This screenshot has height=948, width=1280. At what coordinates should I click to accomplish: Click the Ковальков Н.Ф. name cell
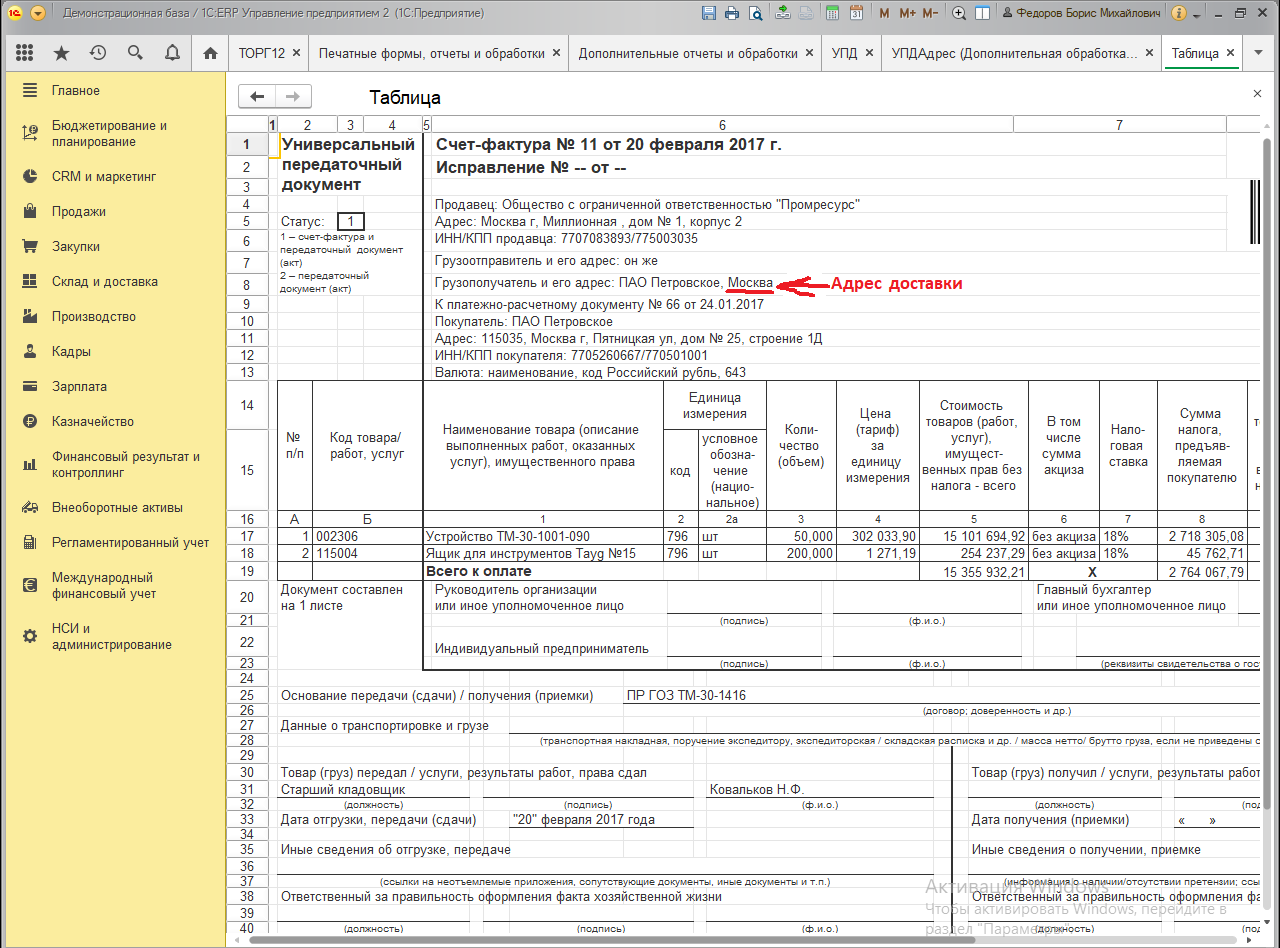point(820,790)
